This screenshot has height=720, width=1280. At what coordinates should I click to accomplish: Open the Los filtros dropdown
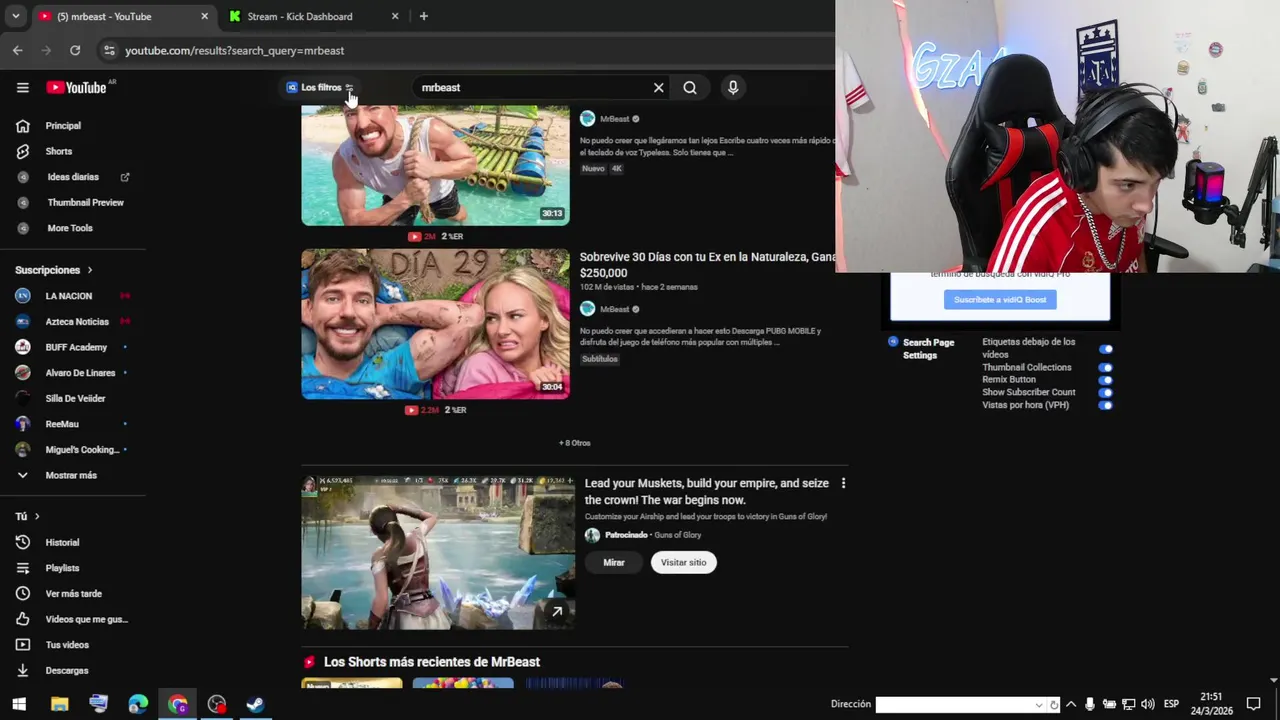(x=320, y=88)
